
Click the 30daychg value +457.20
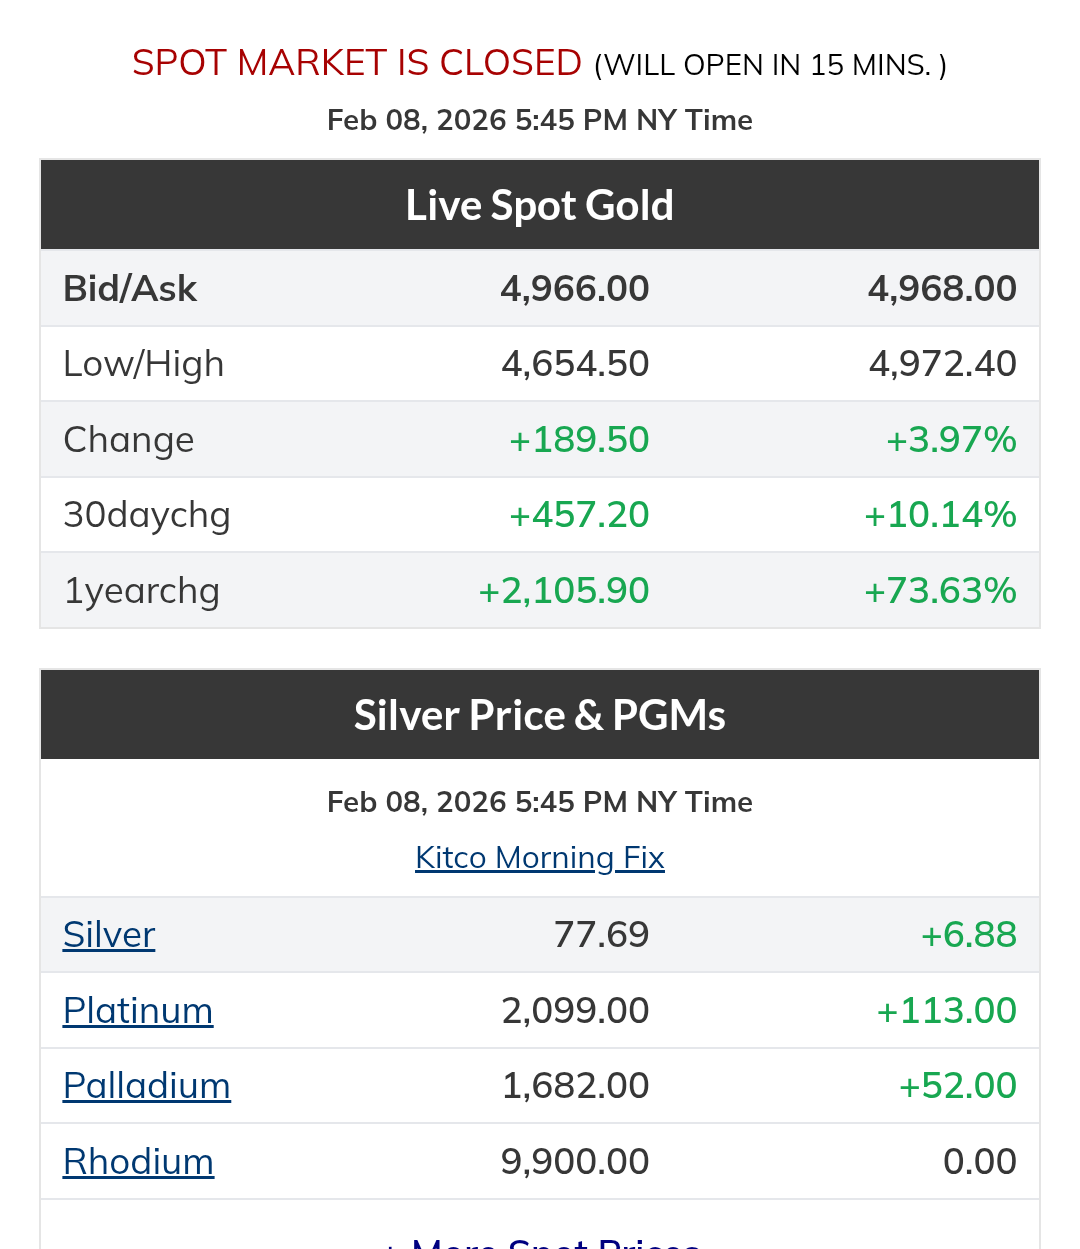click(x=579, y=515)
